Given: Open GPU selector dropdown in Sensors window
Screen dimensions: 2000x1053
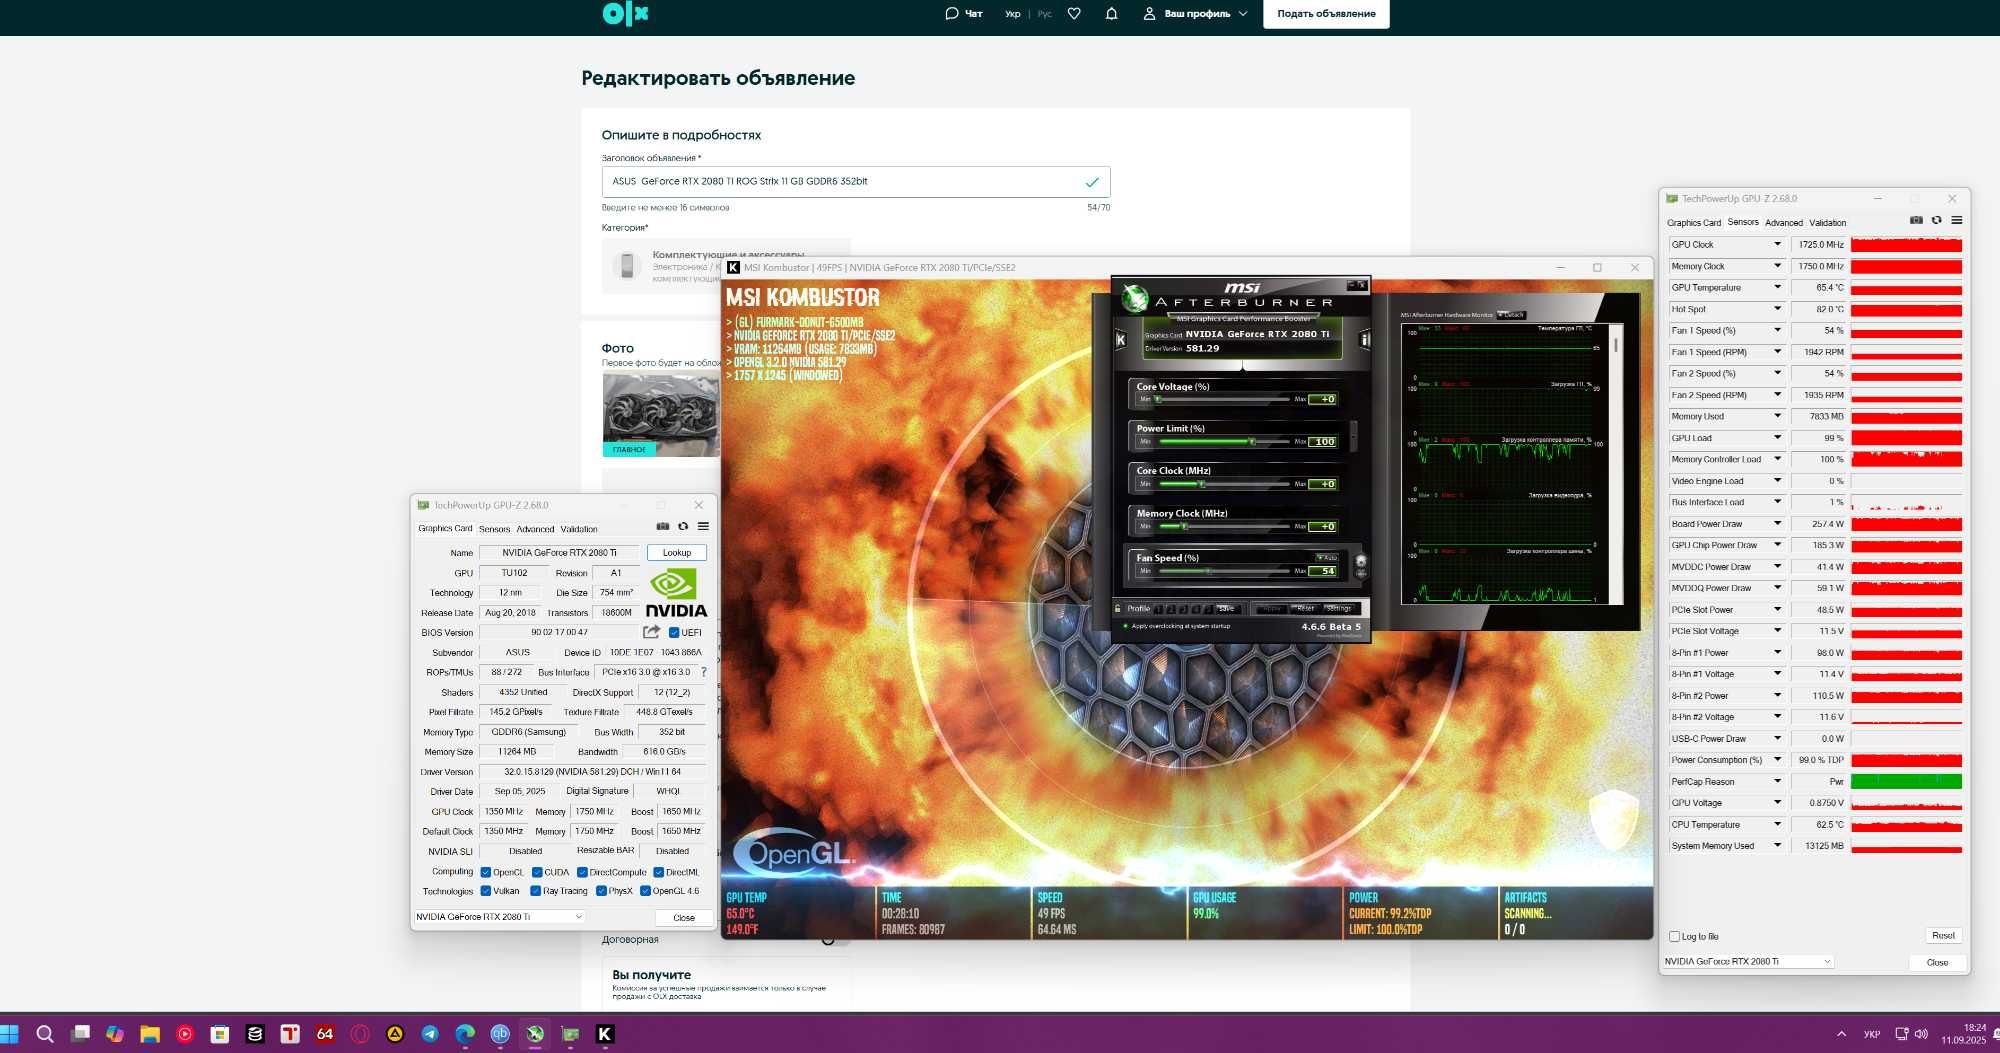Looking at the screenshot, I should click(1748, 962).
